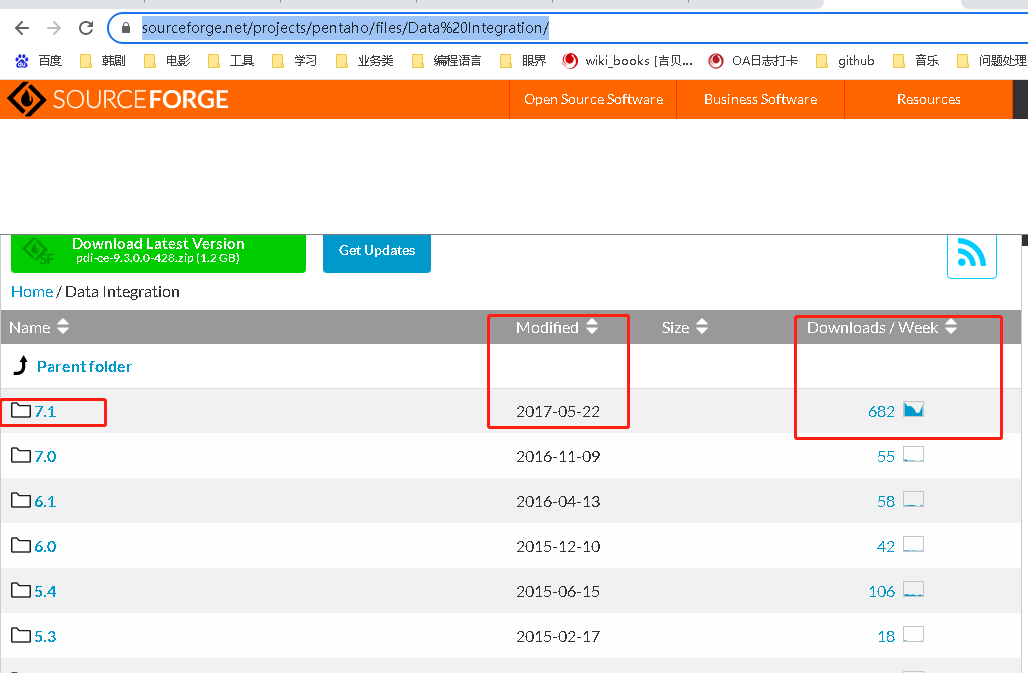This screenshot has width=1028, height=673.
Task: Click the 58 downloads chart icon
Action: (x=913, y=499)
